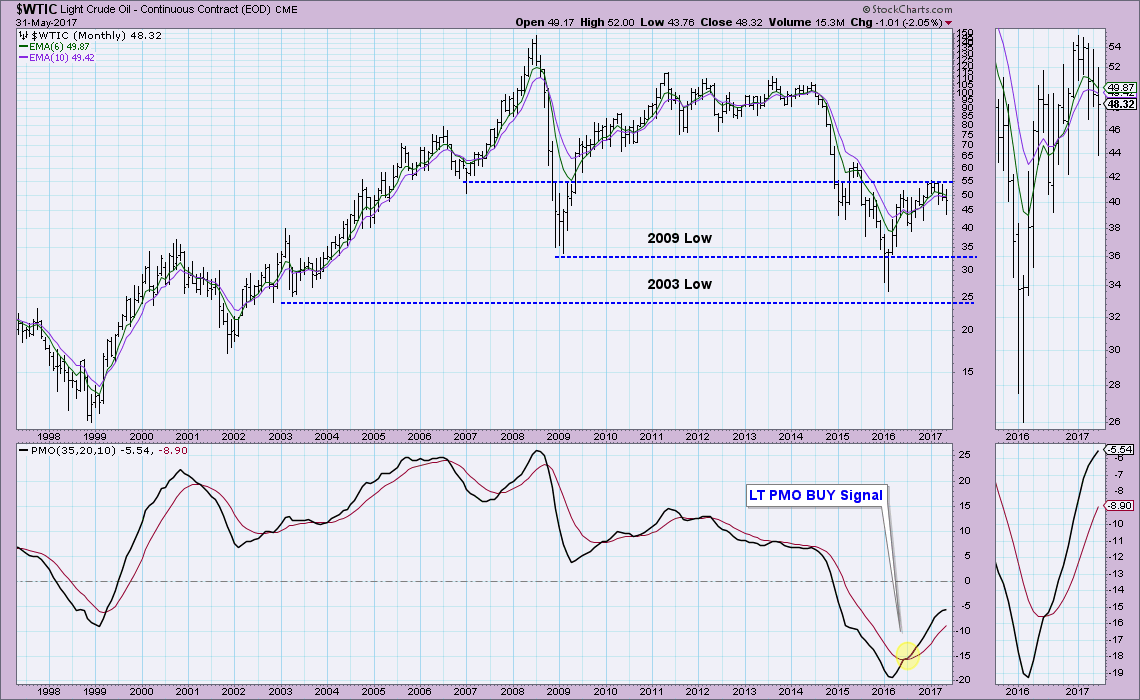The width and height of the screenshot is (1140, 700).
Task: Click the 'Open 49.17' header value
Action: (545, 23)
